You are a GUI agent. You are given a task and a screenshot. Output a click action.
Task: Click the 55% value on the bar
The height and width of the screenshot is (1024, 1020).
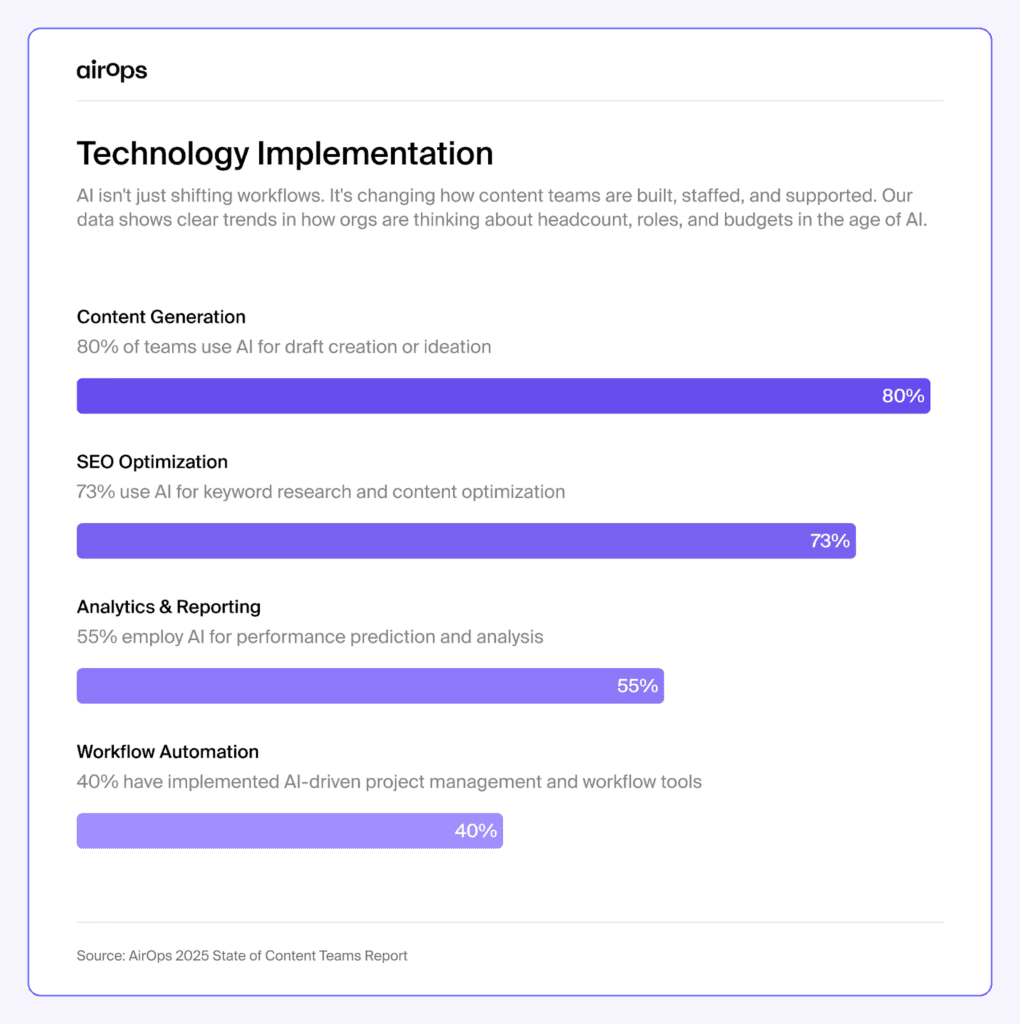point(637,686)
